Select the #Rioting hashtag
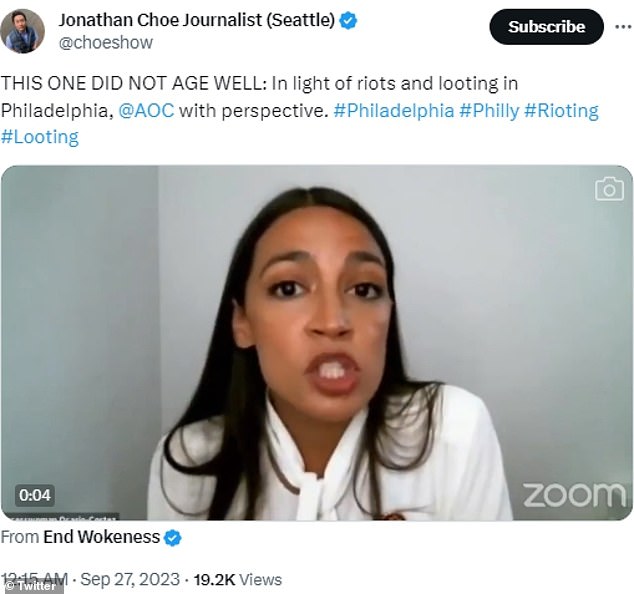Screen dimensions: 634x594 562,110
